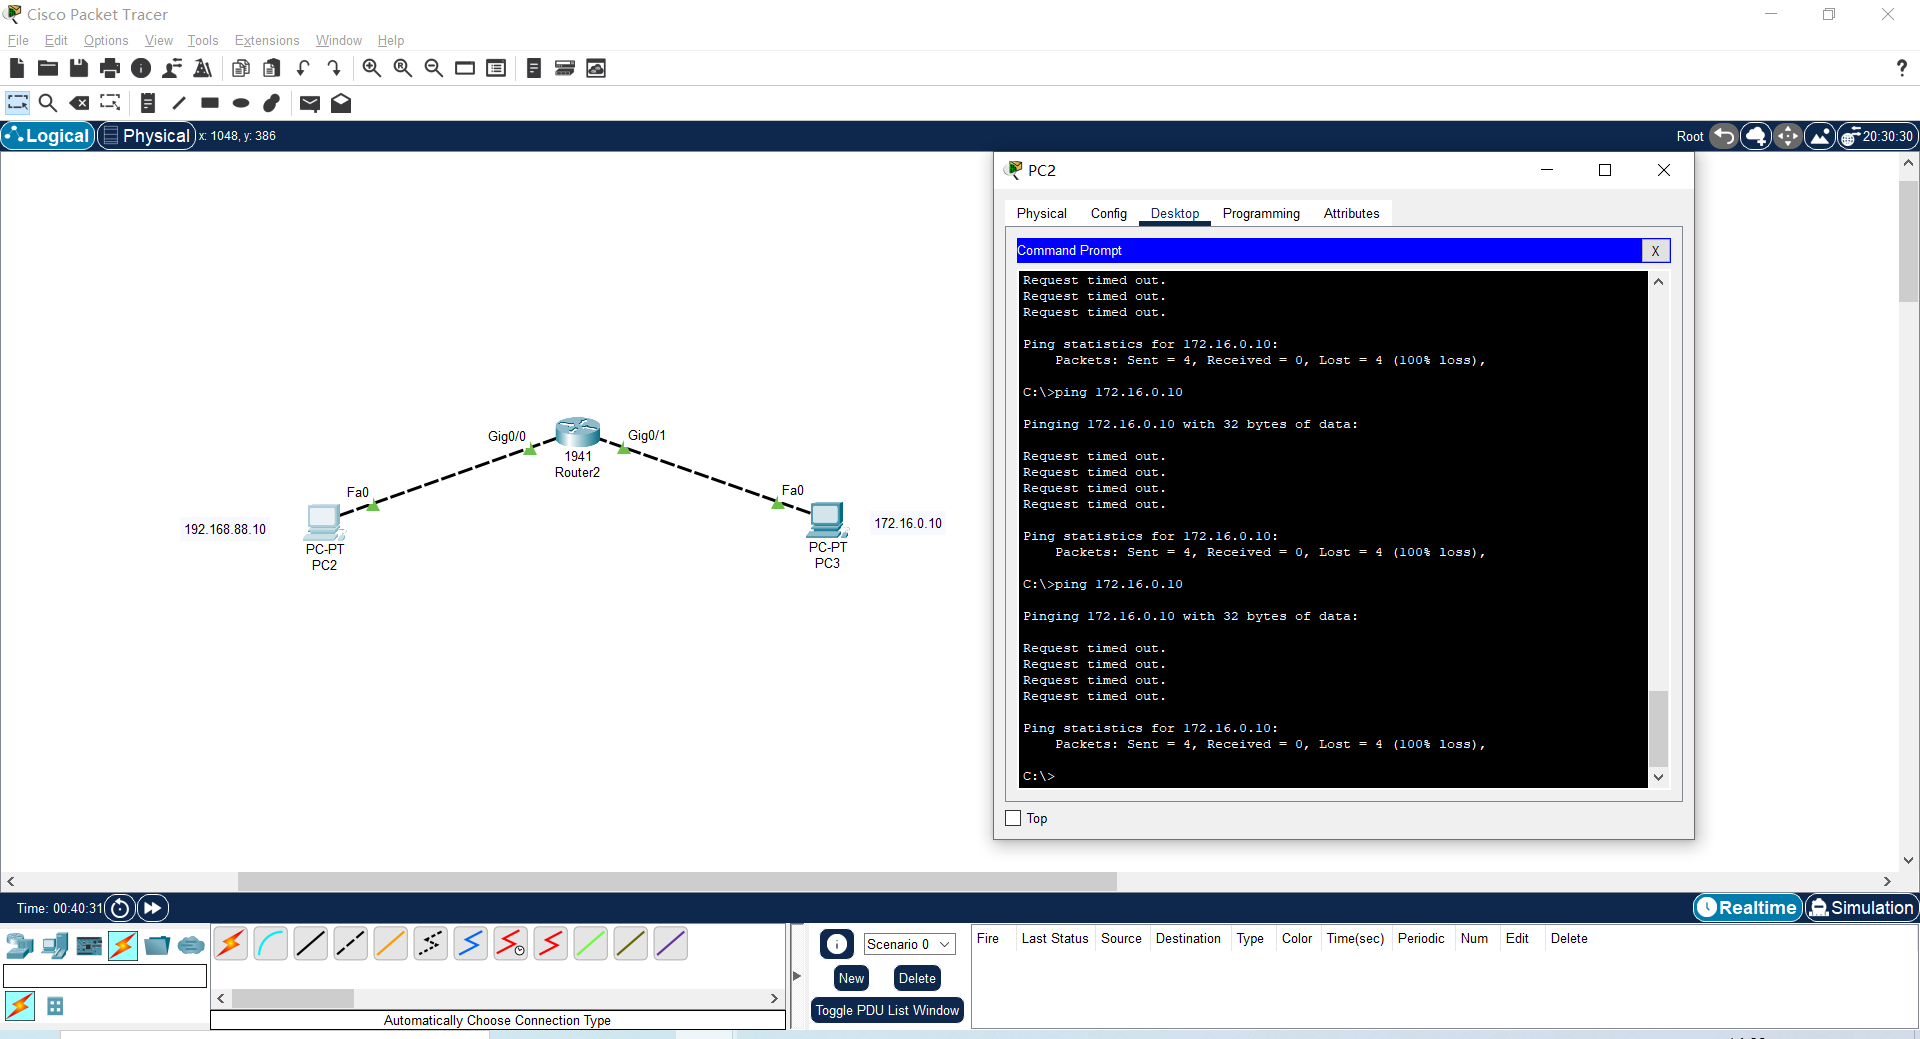Image resolution: width=1920 pixels, height=1039 pixels.
Task: Create a New scenario
Action: tap(851, 979)
